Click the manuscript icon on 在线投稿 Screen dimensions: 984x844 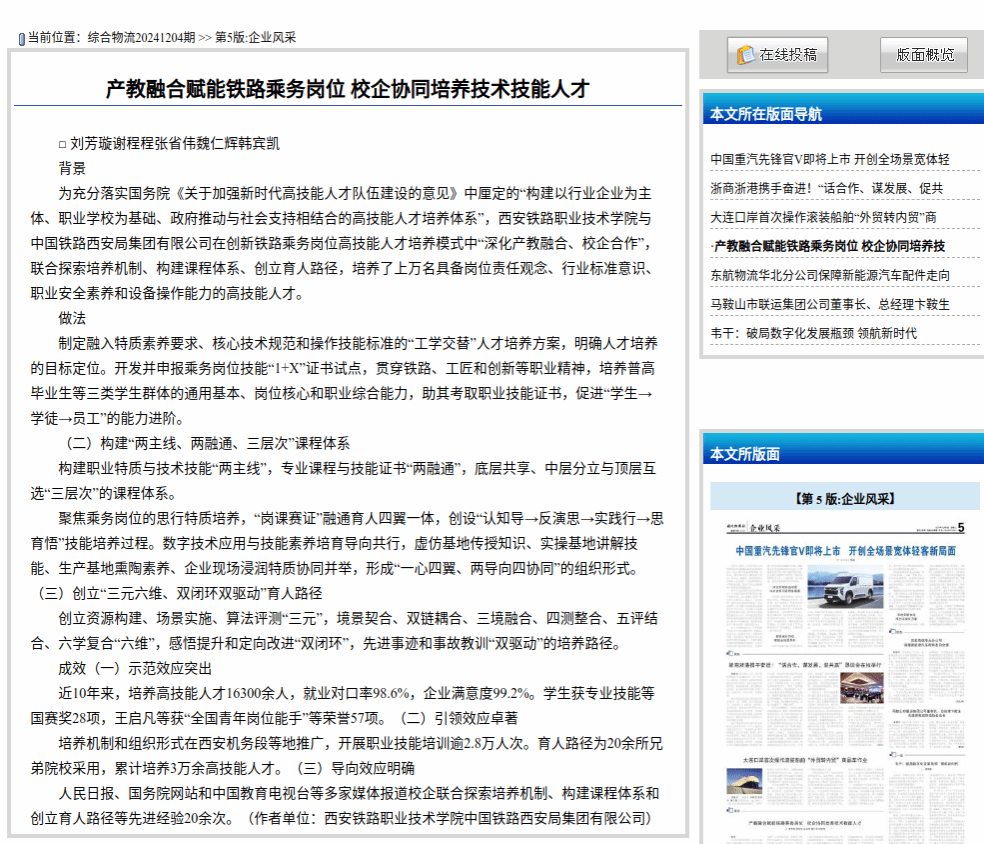coord(746,55)
